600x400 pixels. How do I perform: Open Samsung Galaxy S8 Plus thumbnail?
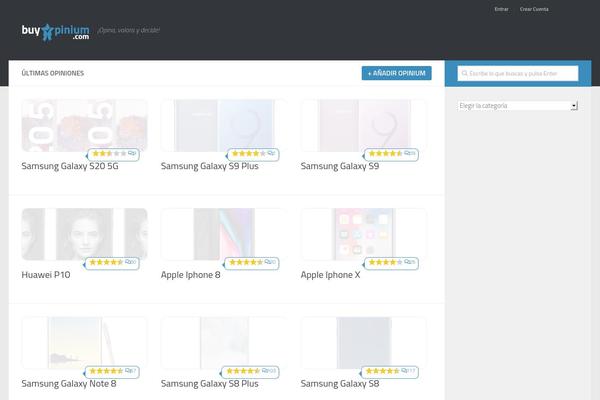(x=224, y=343)
